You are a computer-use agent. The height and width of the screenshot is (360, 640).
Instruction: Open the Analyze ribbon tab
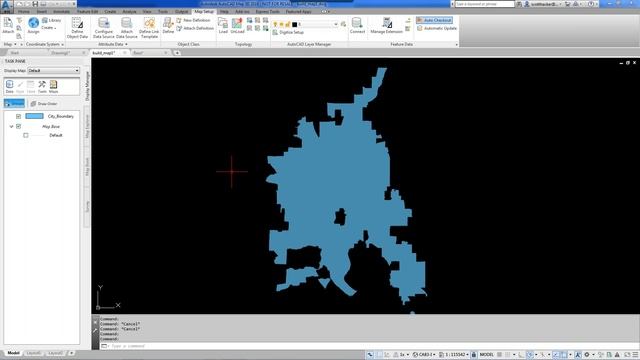(x=129, y=12)
